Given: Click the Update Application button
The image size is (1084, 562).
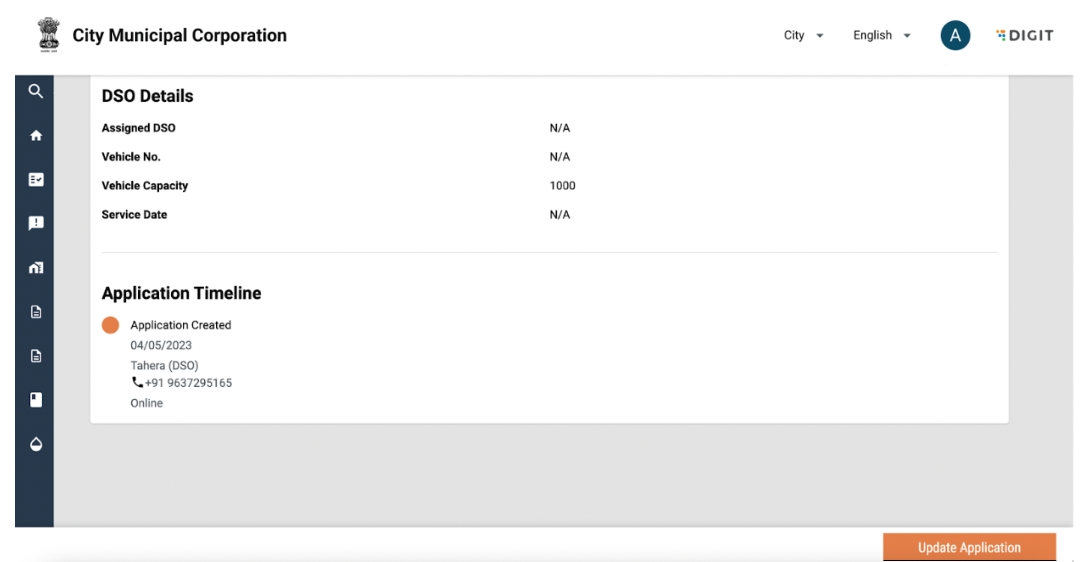Looking at the screenshot, I should point(968,547).
